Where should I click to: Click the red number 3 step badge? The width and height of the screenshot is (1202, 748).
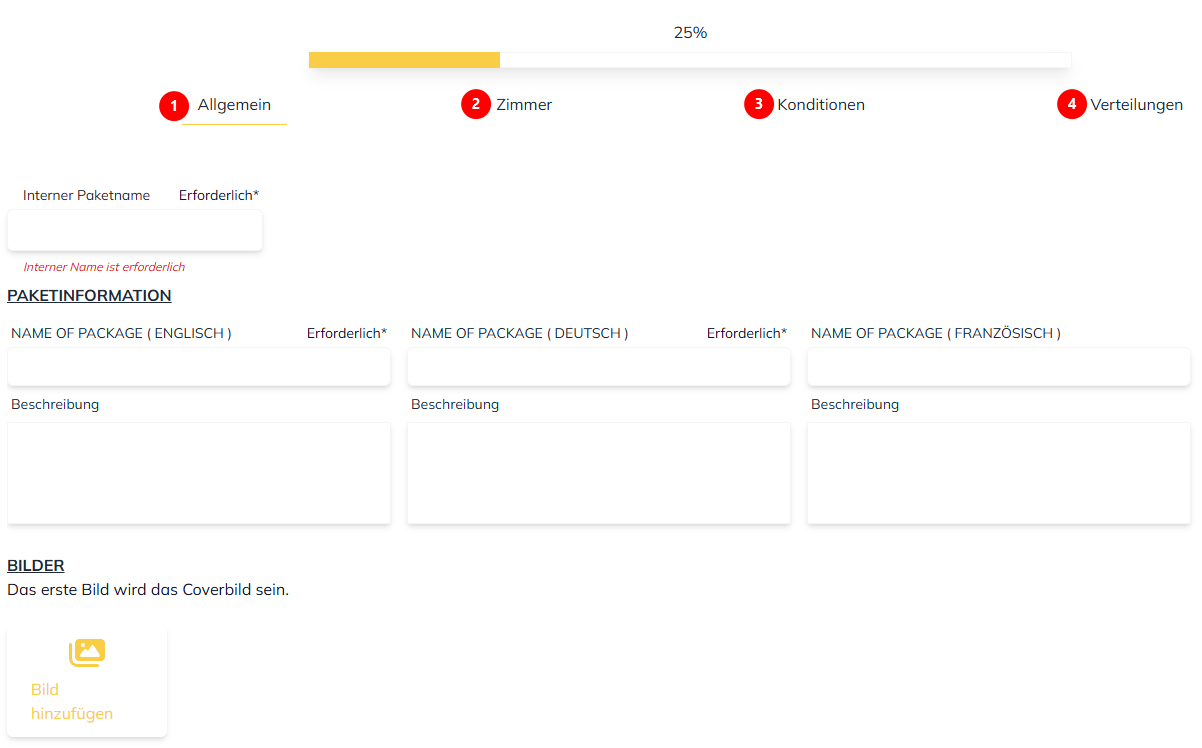(x=759, y=104)
